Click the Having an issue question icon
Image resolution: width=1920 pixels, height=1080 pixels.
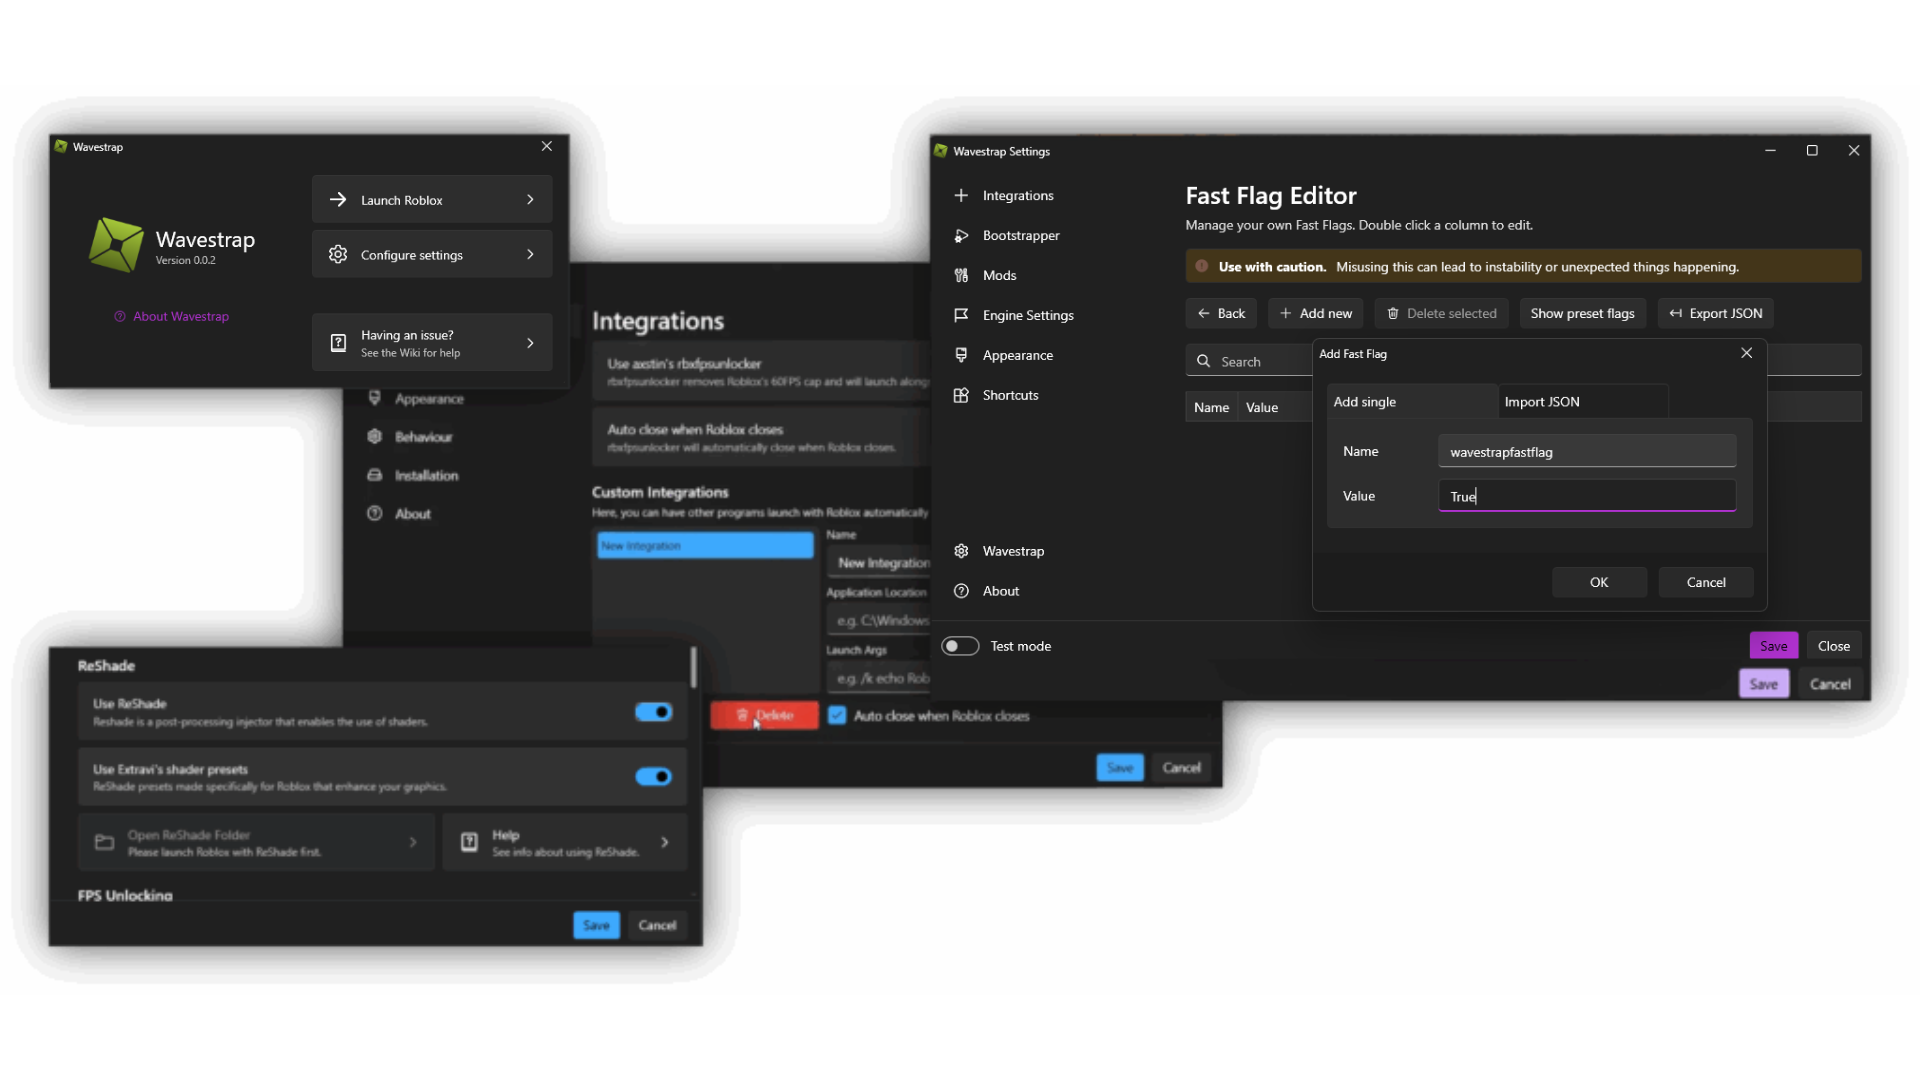click(x=338, y=343)
